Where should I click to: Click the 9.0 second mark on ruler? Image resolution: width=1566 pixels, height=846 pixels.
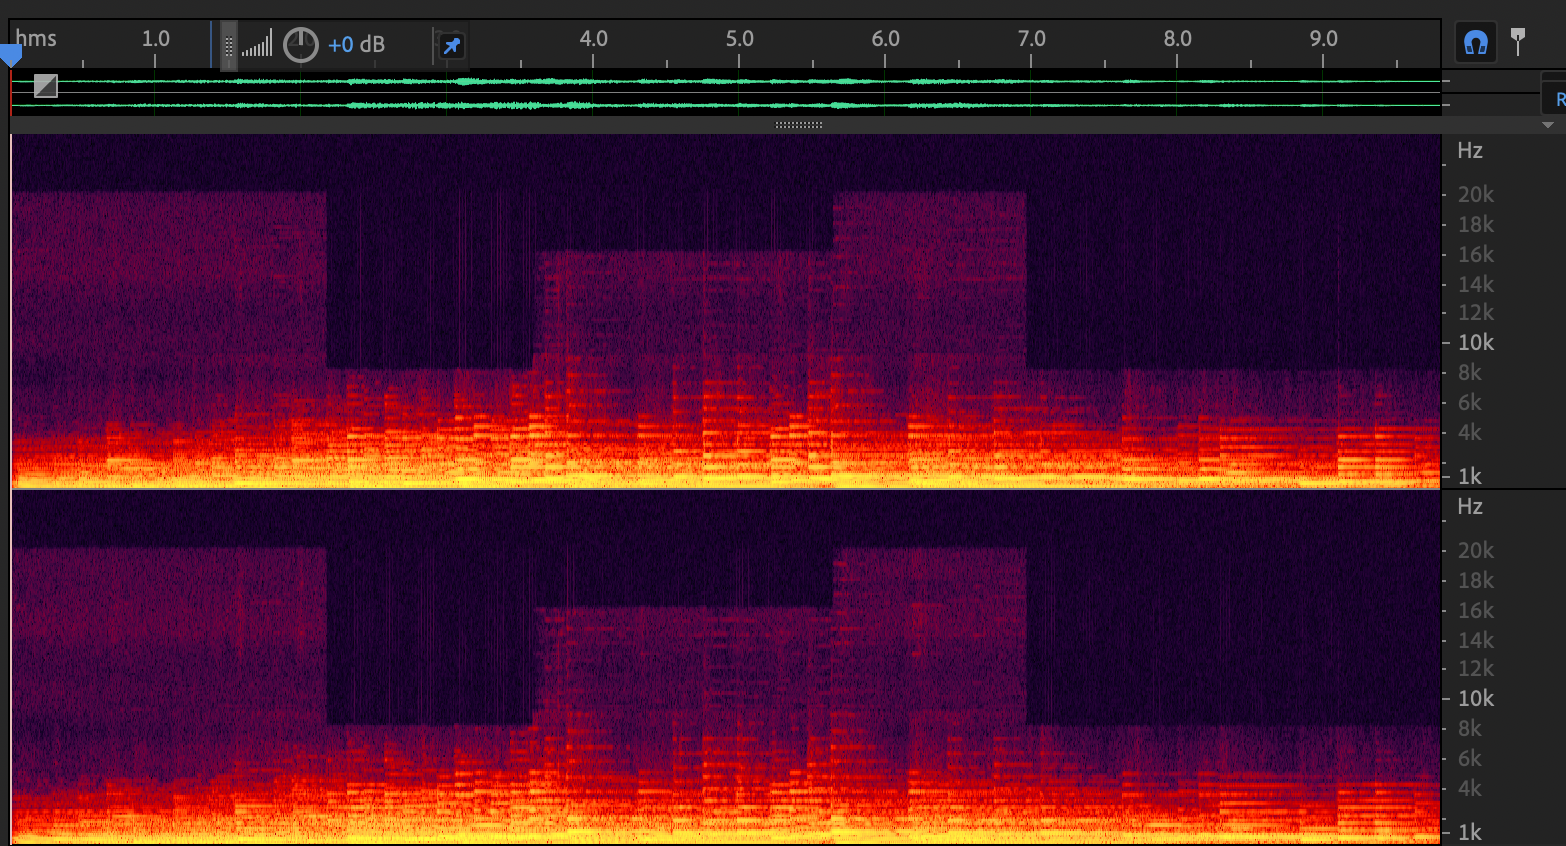tap(1323, 39)
